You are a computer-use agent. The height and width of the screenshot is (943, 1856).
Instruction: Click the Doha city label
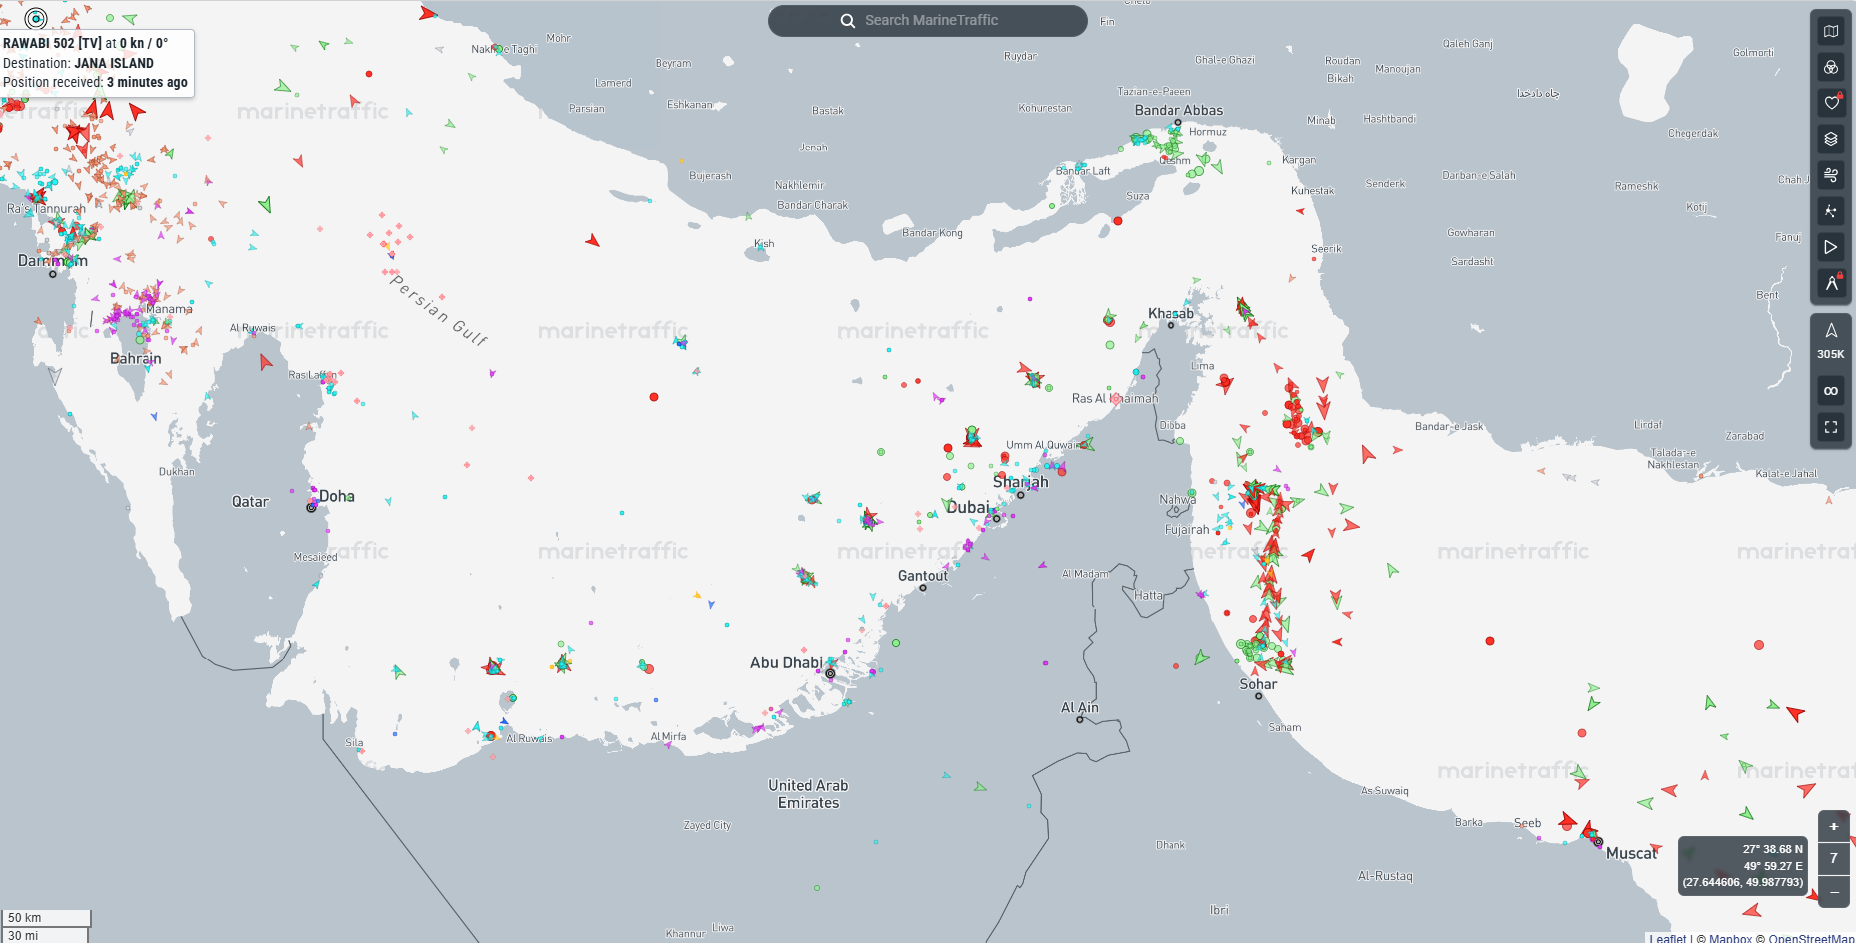click(336, 496)
